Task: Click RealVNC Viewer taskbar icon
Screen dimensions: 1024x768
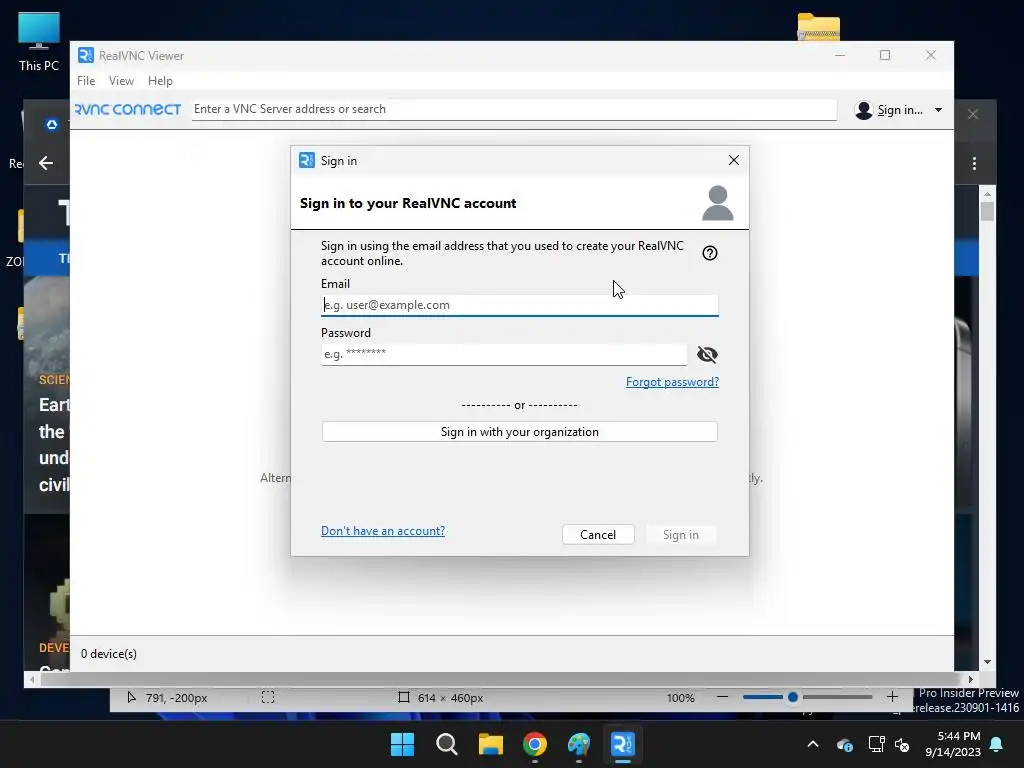Action: [622, 744]
